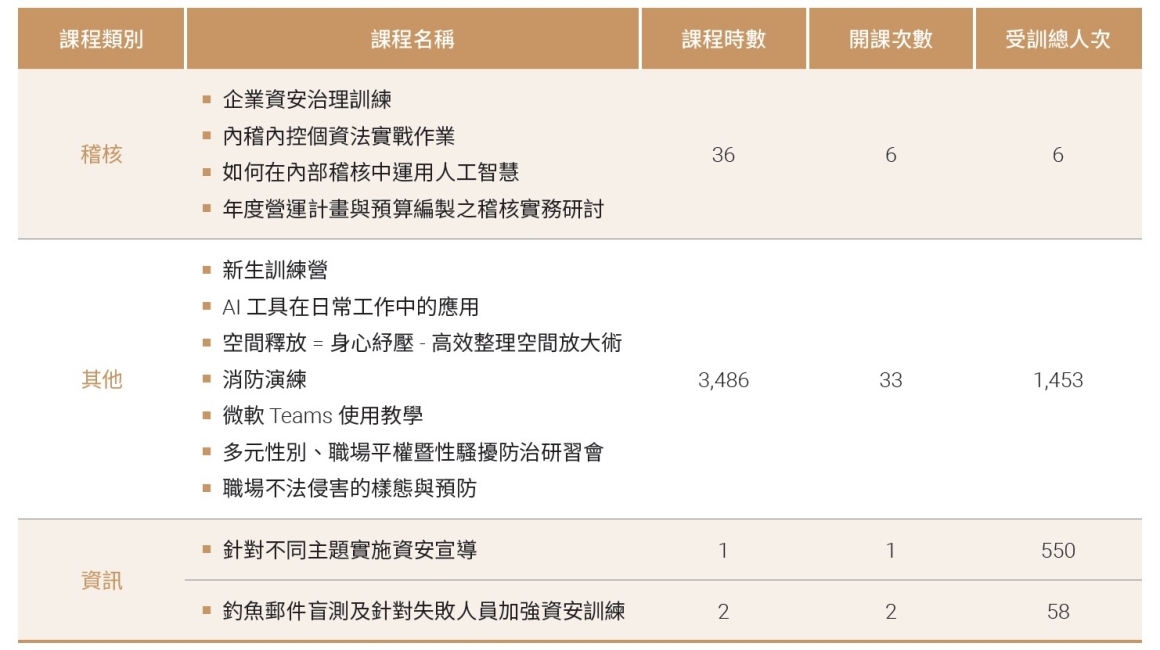Image resolution: width=1160 pixels, height=650 pixels.
Task: Select the 1,453 trainee count value
Action: tap(1058, 380)
